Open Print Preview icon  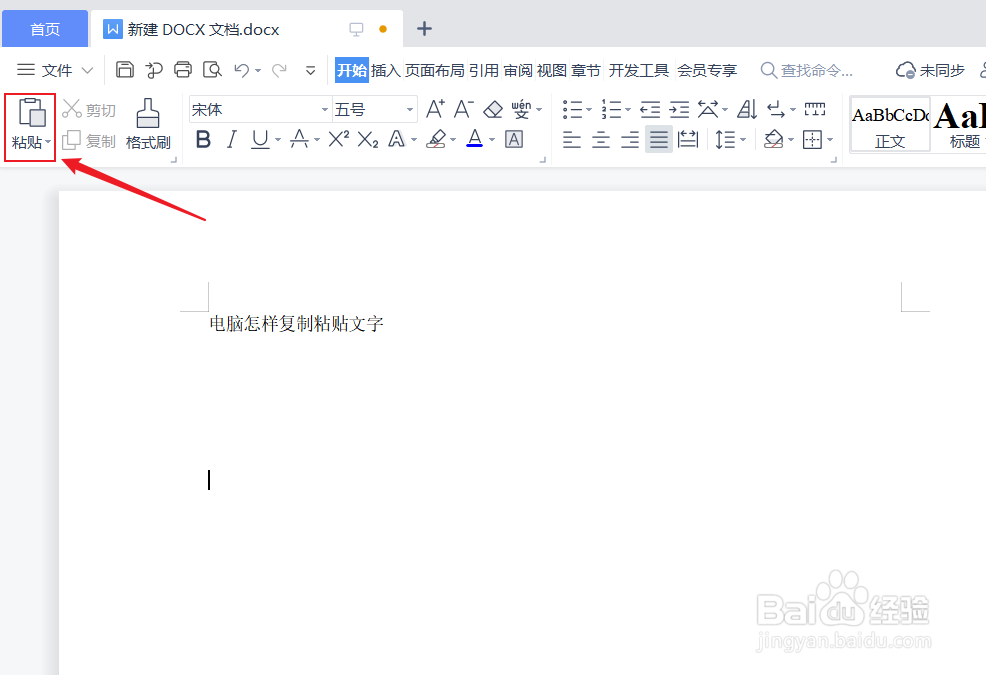[x=213, y=69]
